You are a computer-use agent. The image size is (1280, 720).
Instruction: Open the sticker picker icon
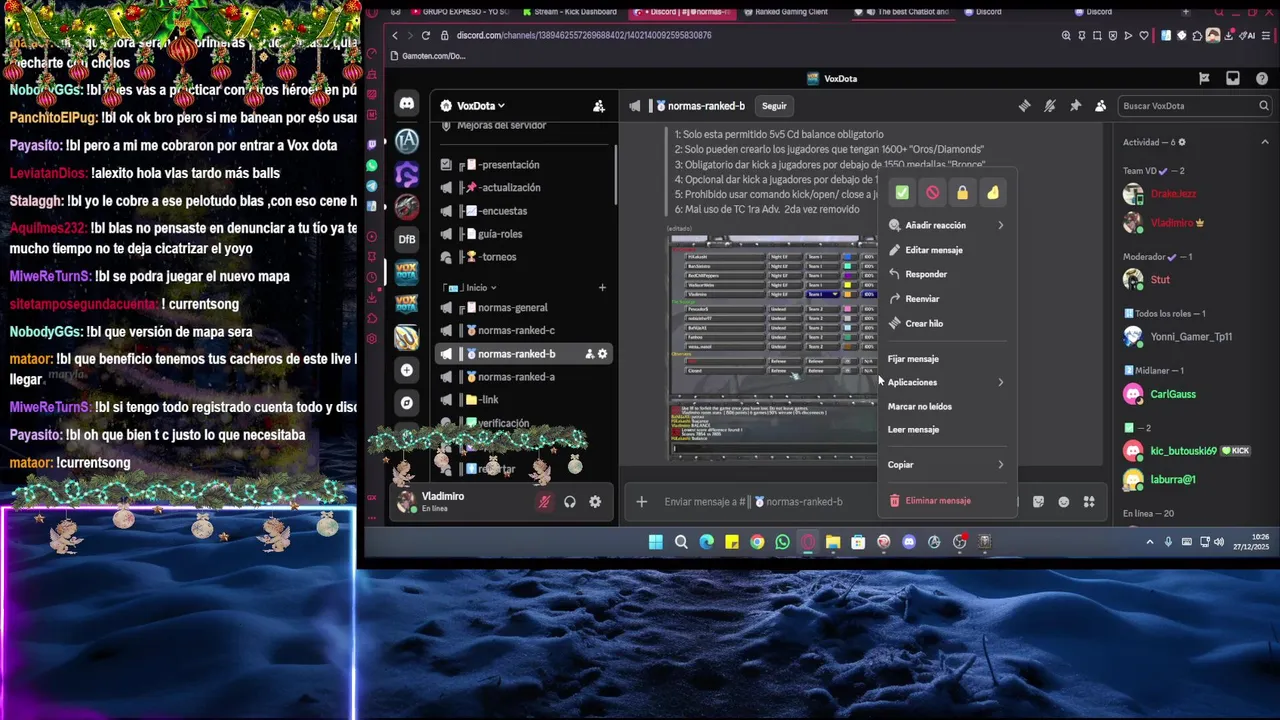coord(1039,502)
